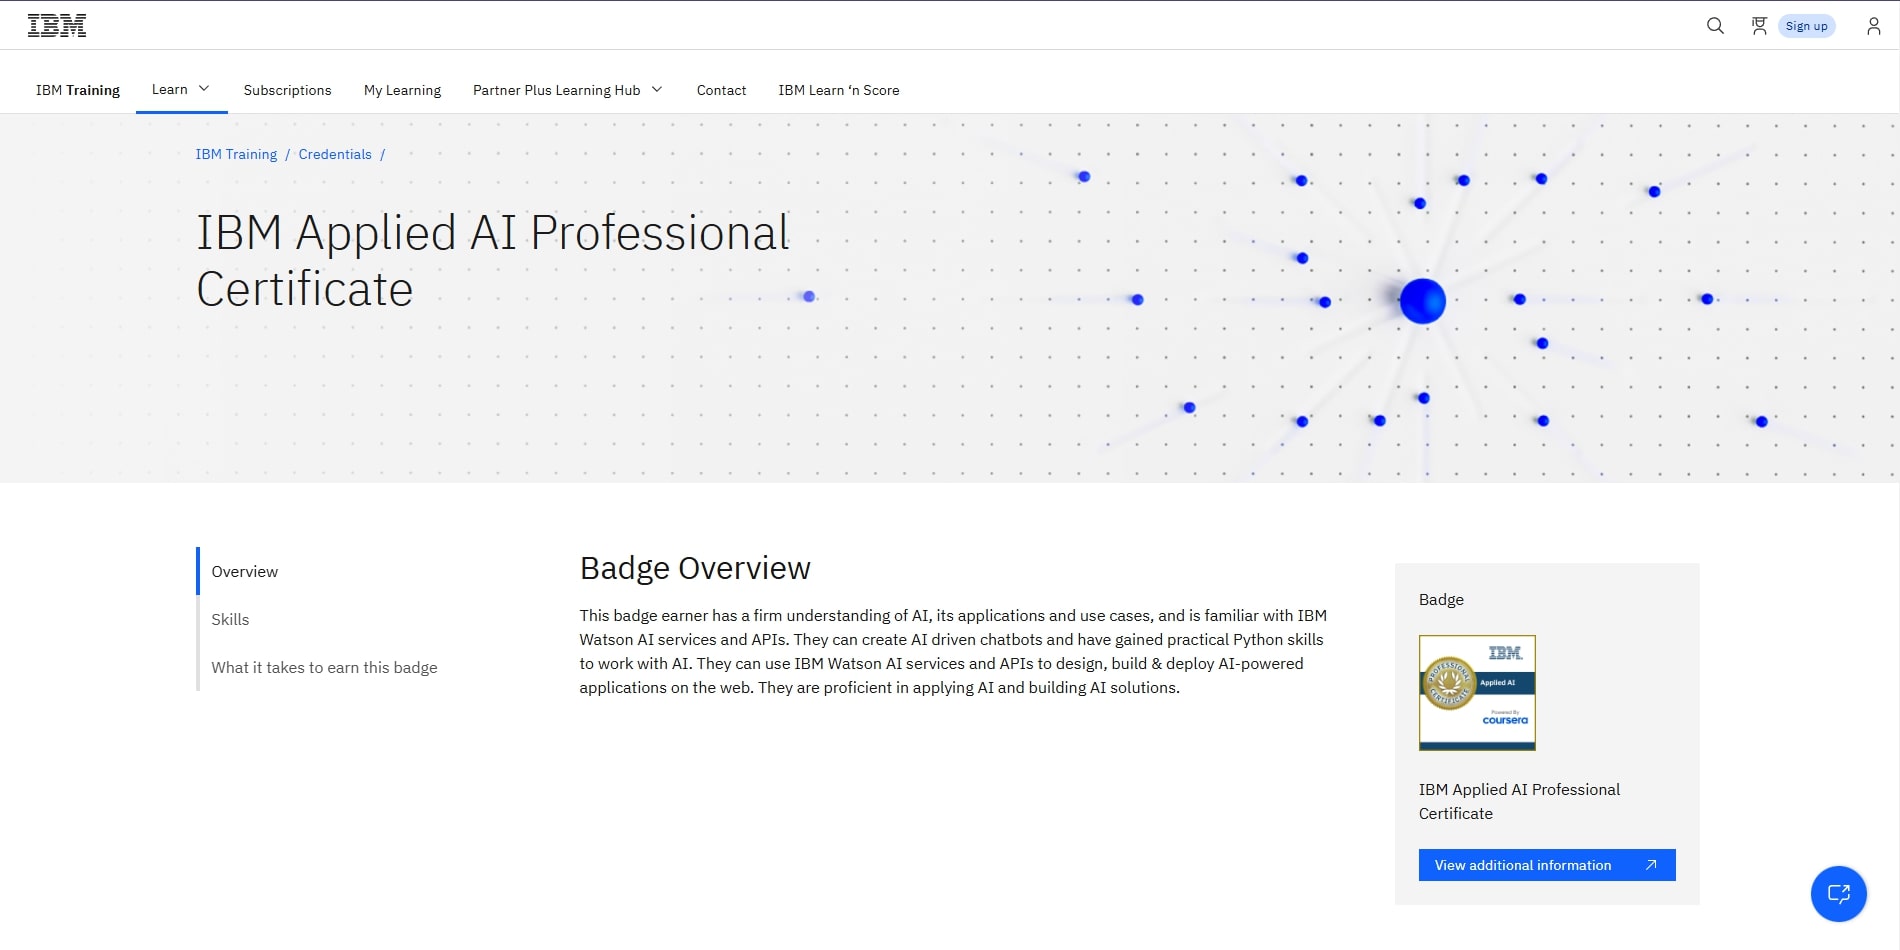Open the Subscriptions page

(287, 90)
